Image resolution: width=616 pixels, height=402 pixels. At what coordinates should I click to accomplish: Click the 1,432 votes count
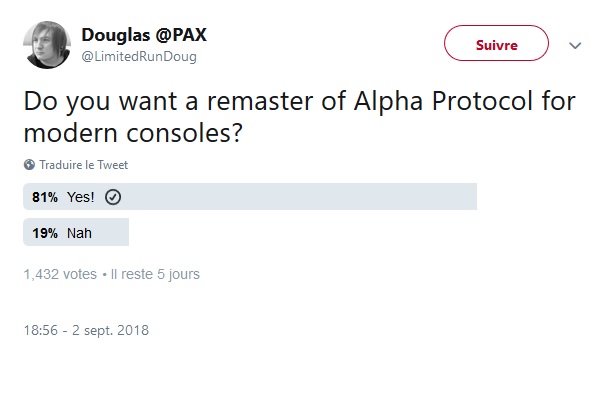pos(60,274)
